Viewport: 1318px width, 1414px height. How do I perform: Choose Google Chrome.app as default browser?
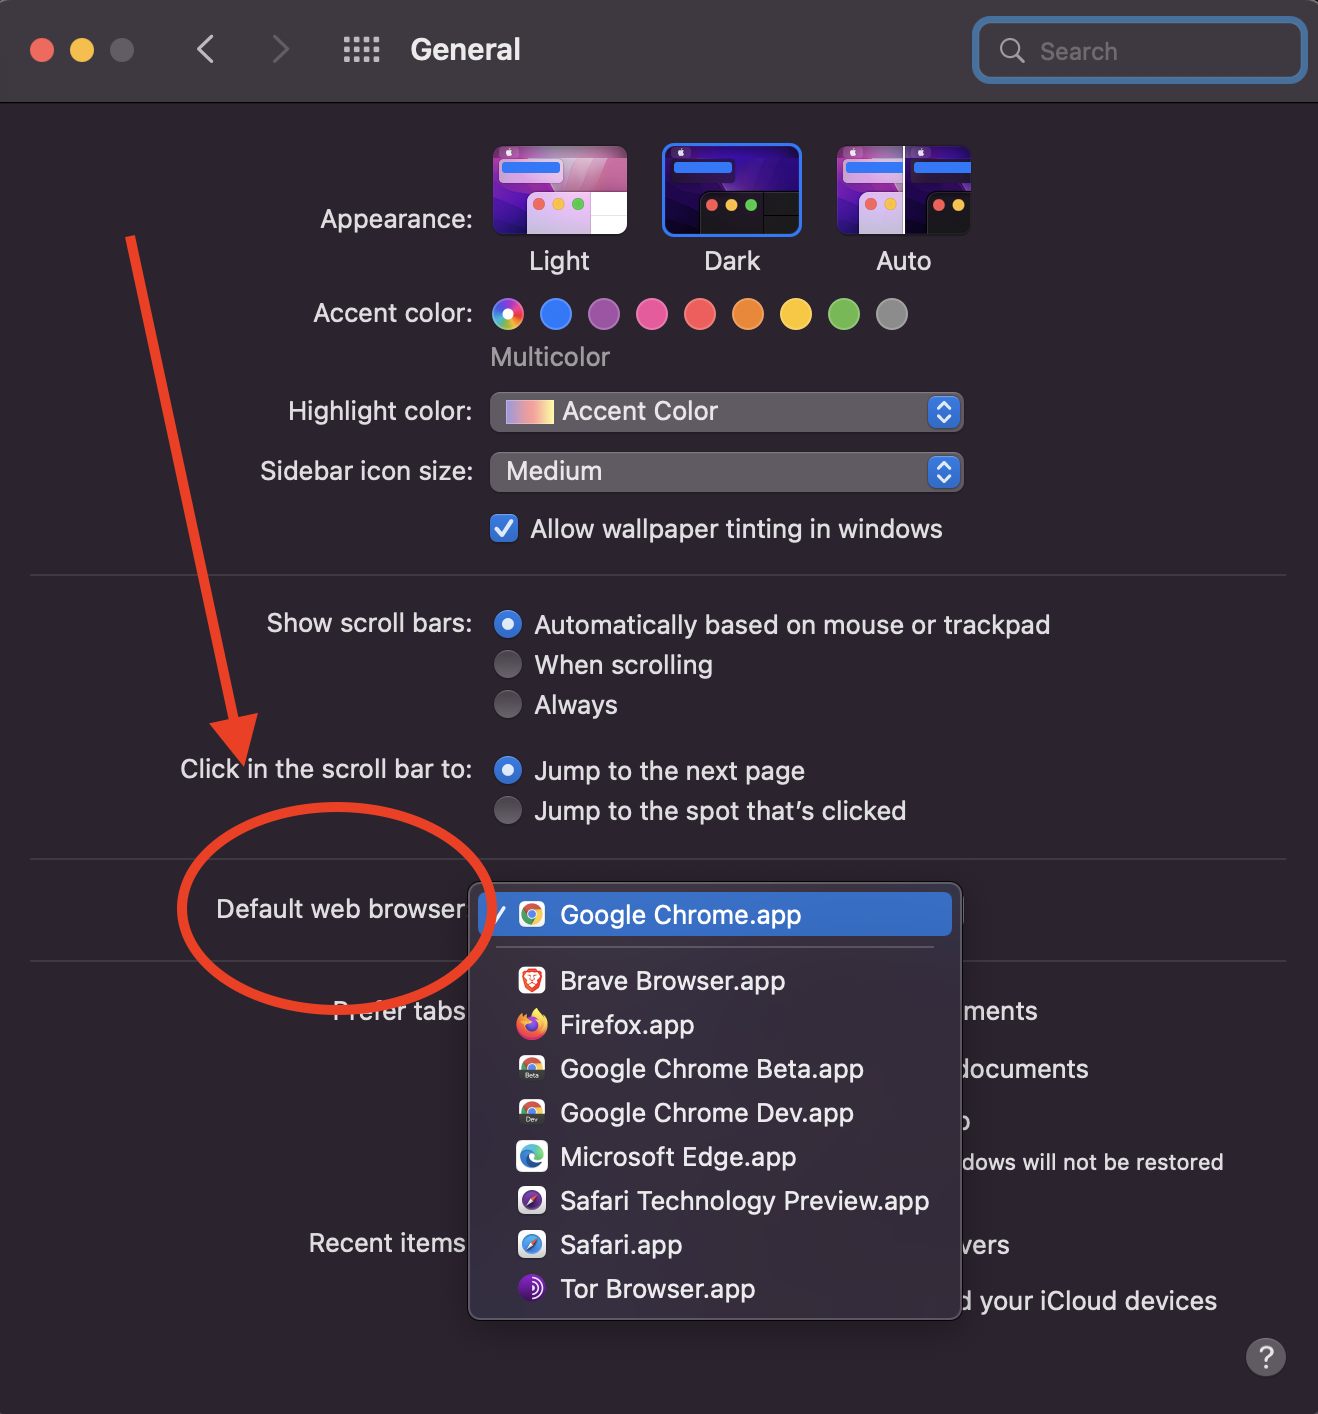coord(715,914)
